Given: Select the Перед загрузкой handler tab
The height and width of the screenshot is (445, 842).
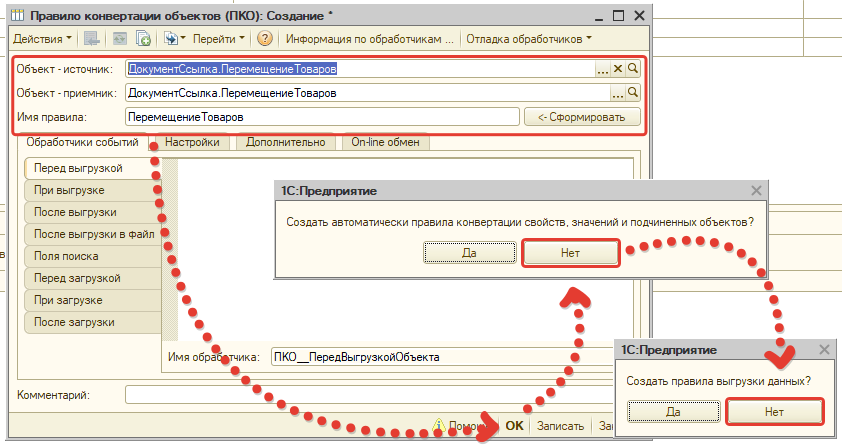Looking at the screenshot, I should 92,279.
